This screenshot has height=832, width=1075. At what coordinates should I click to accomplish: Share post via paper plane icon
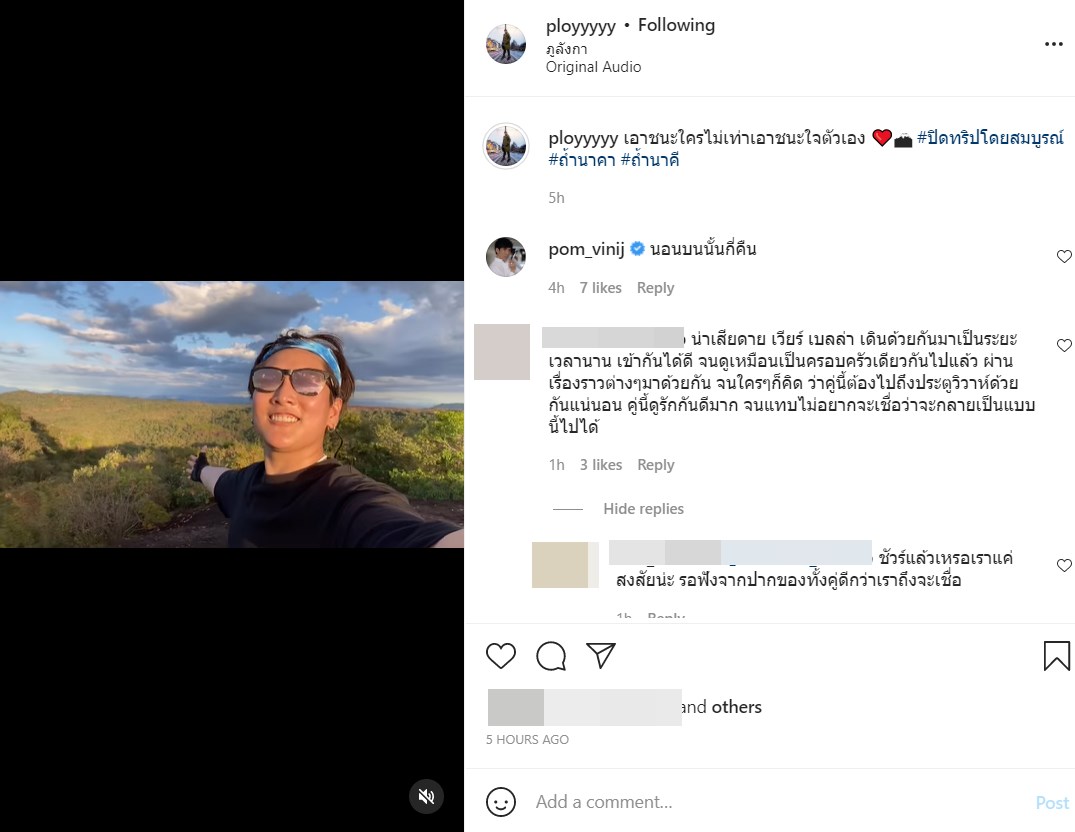[600, 655]
